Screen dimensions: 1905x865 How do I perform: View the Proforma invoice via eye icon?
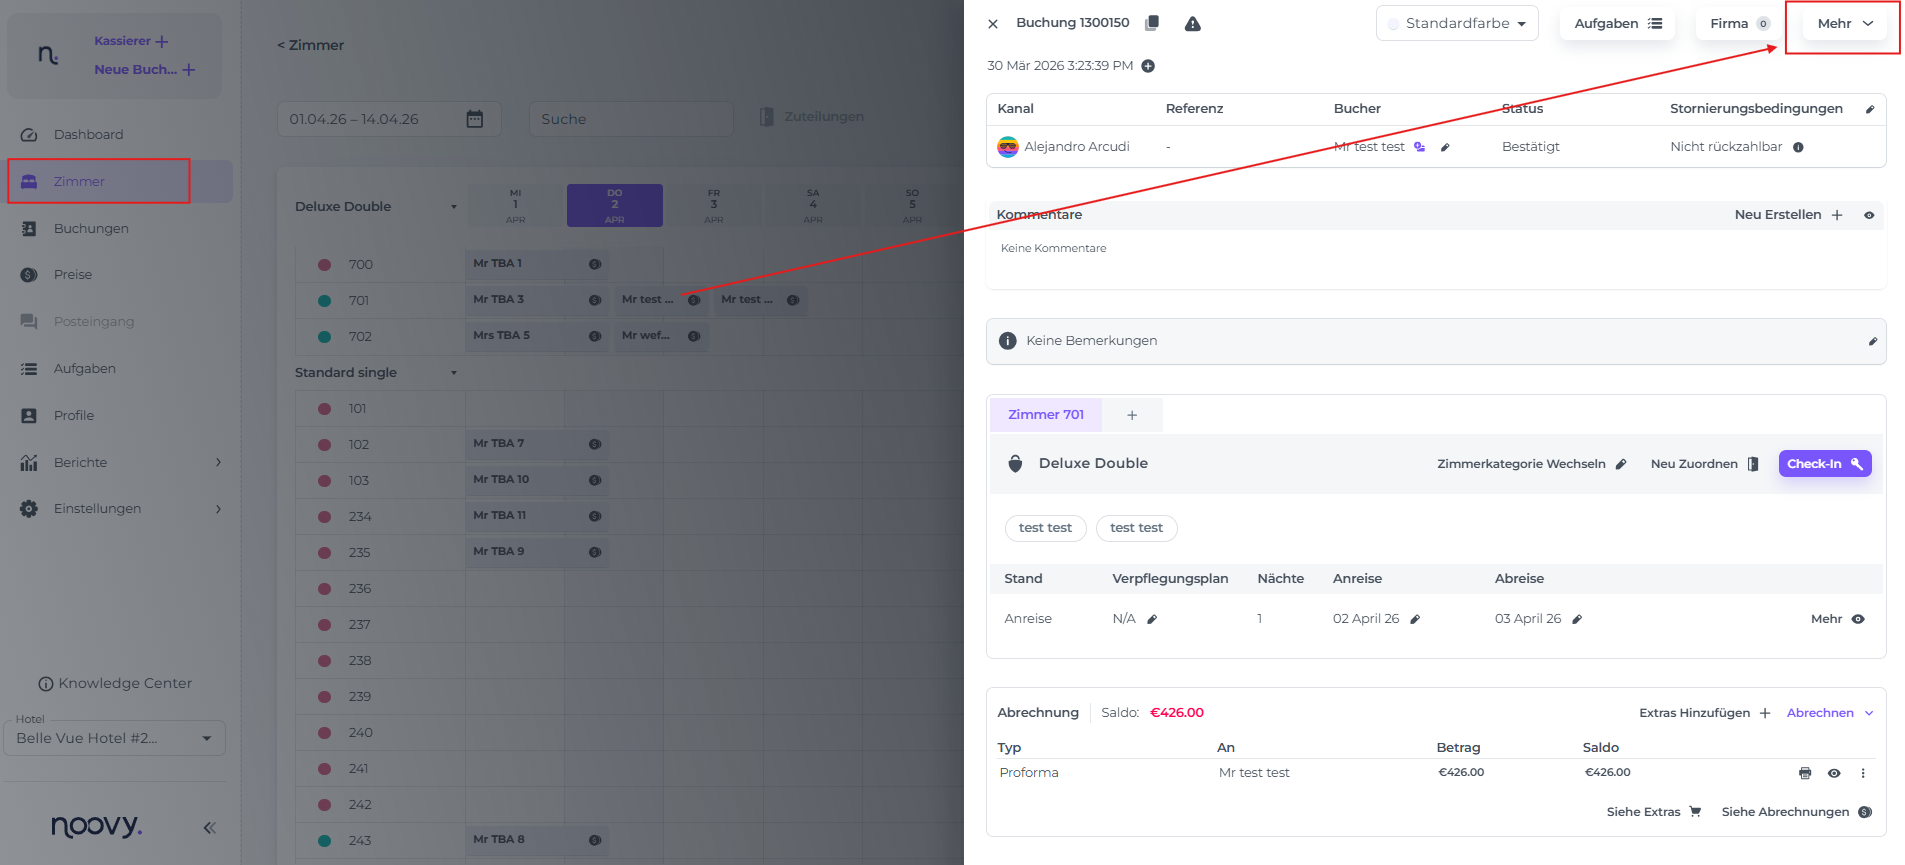pos(1833,773)
